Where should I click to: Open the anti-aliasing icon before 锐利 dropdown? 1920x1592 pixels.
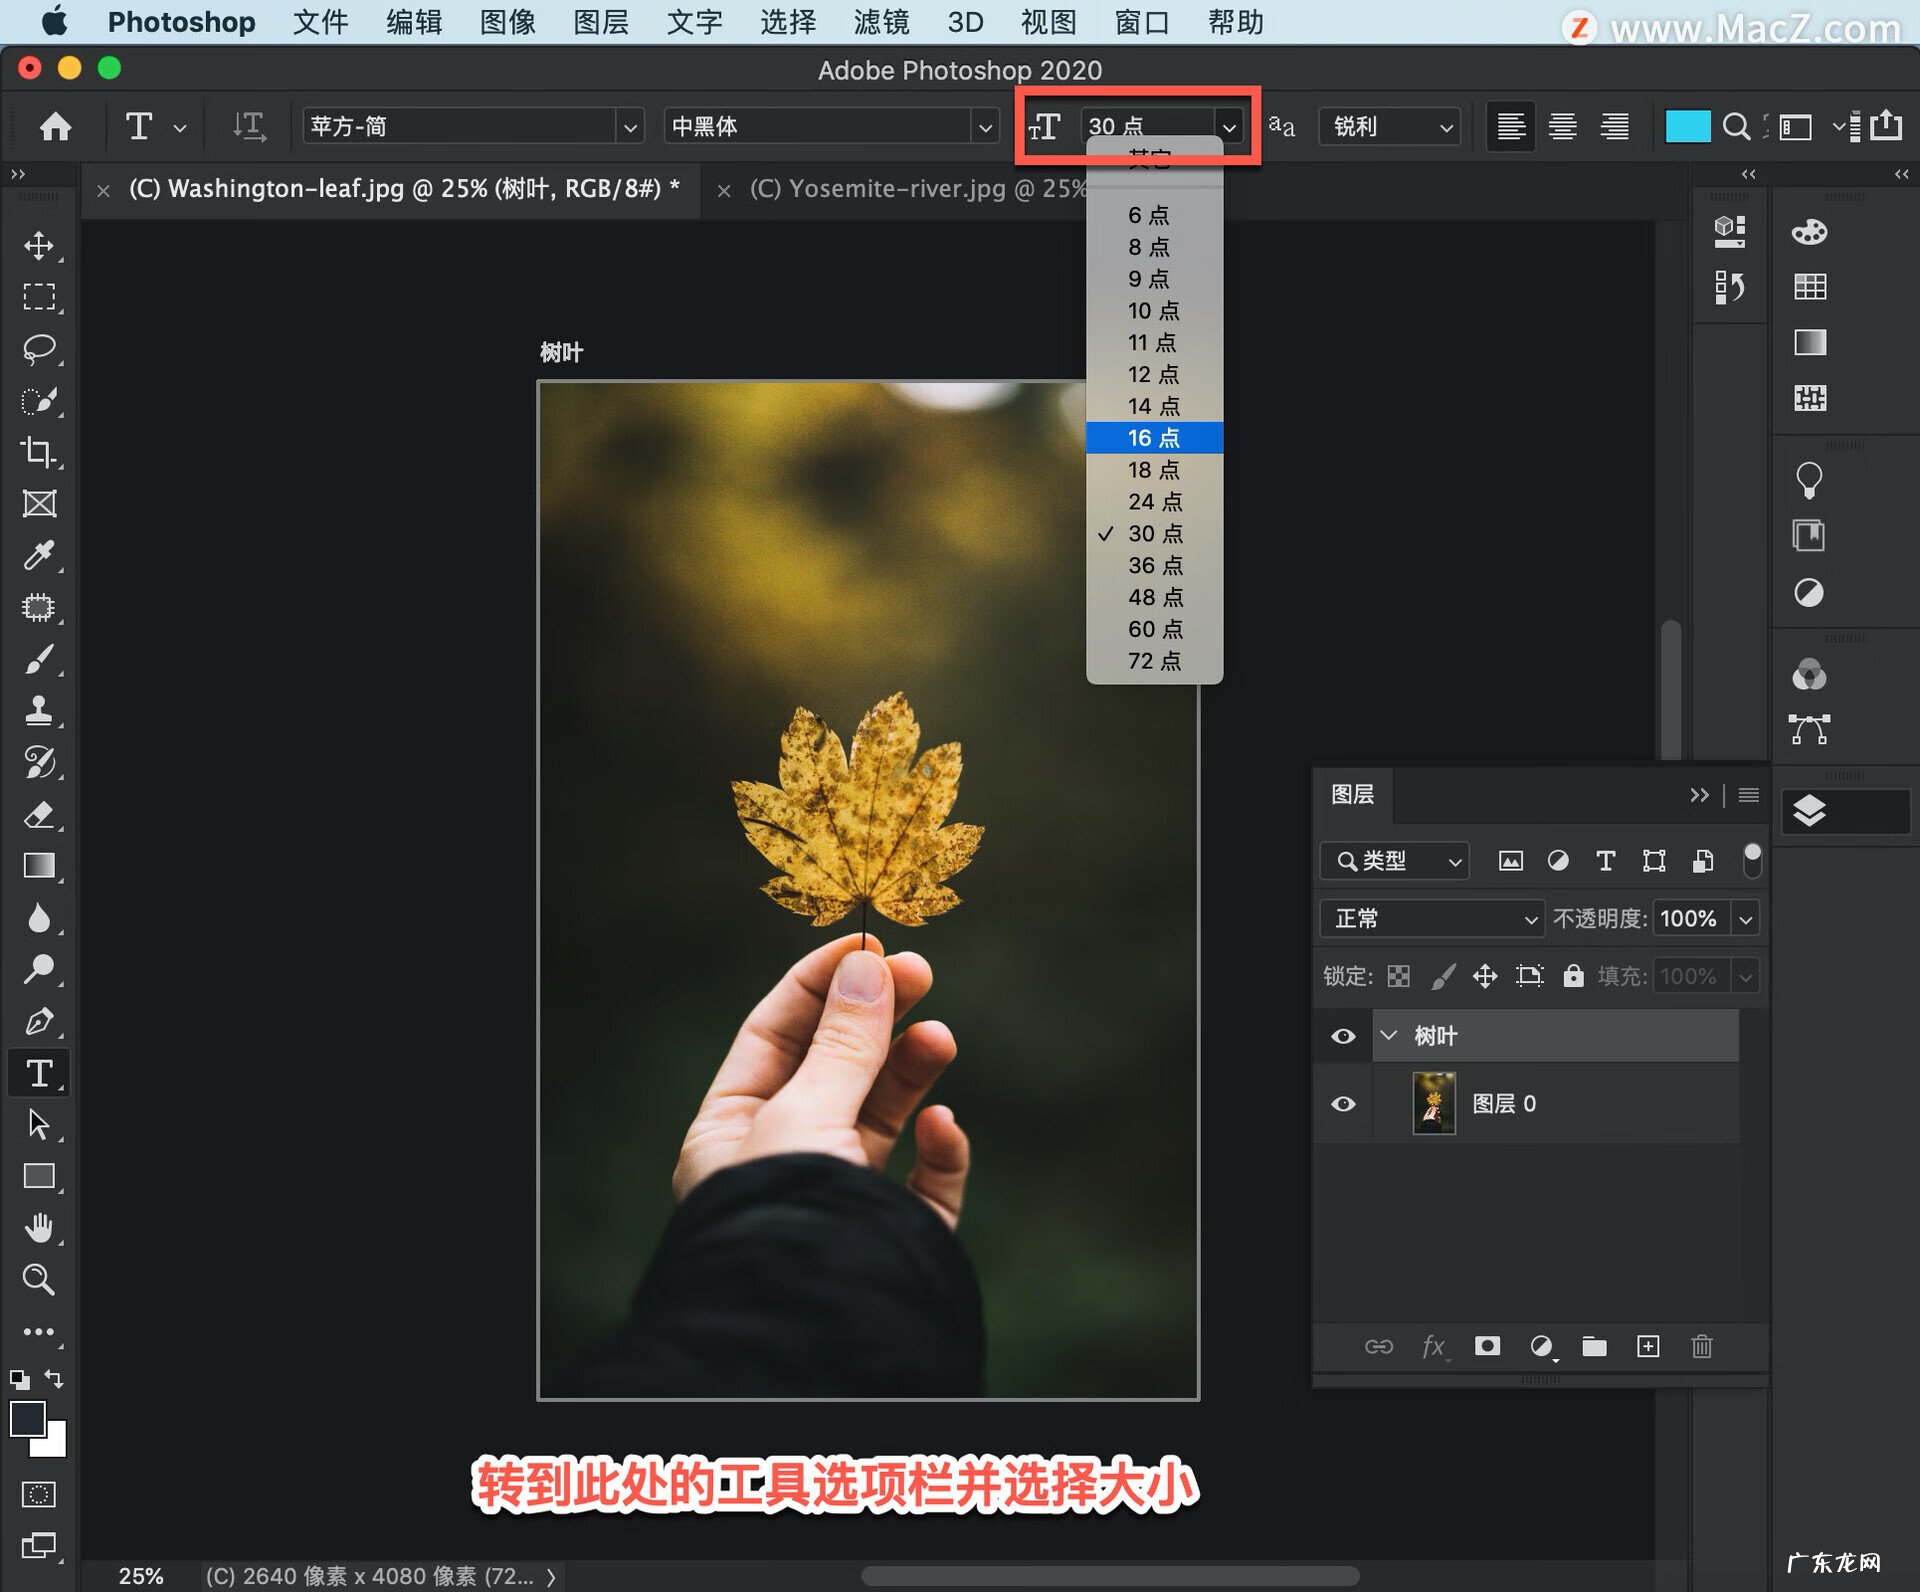[1281, 126]
